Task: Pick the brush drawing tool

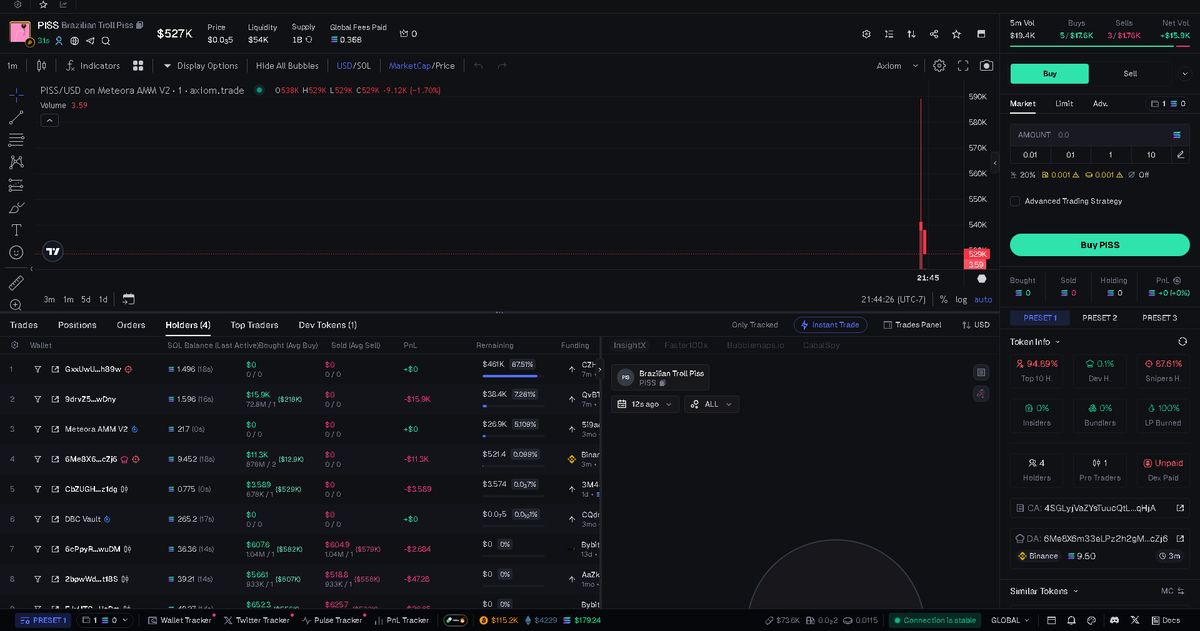Action: [x=16, y=208]
